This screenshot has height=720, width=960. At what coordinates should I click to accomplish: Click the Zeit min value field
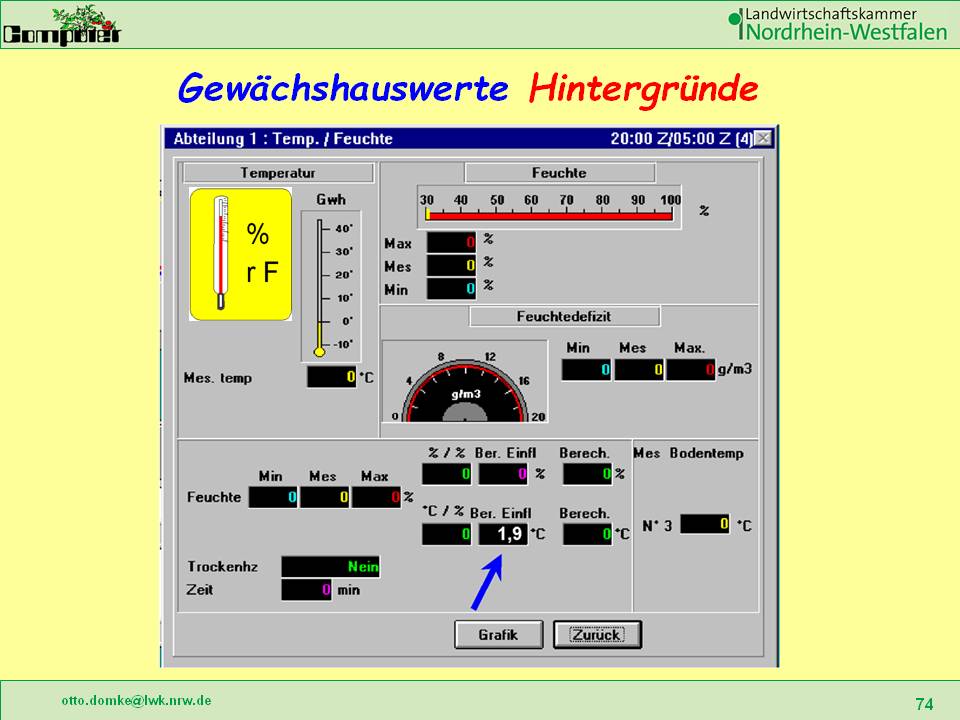coord(306,590)
